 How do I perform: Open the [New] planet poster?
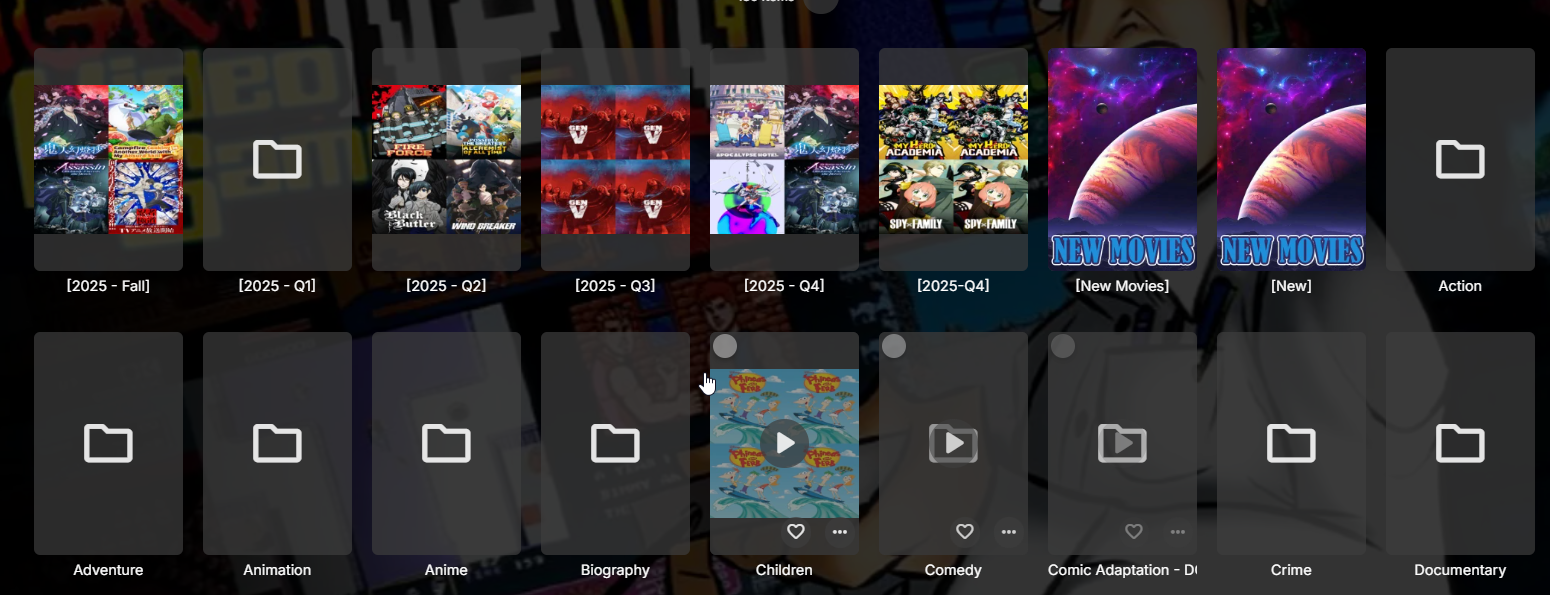(1291, 159)
